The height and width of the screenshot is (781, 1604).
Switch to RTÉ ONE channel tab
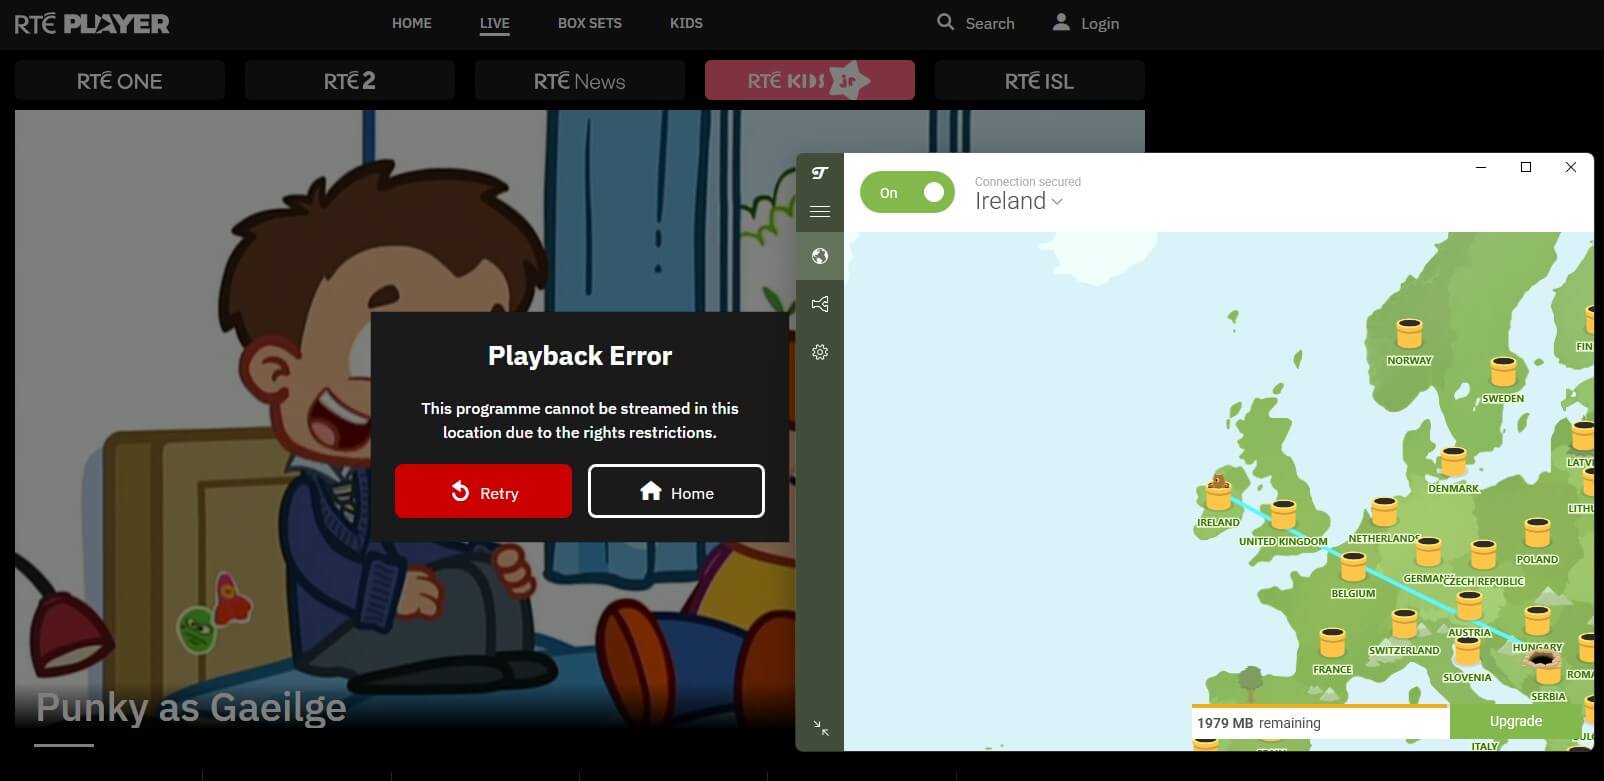(120, 80)
